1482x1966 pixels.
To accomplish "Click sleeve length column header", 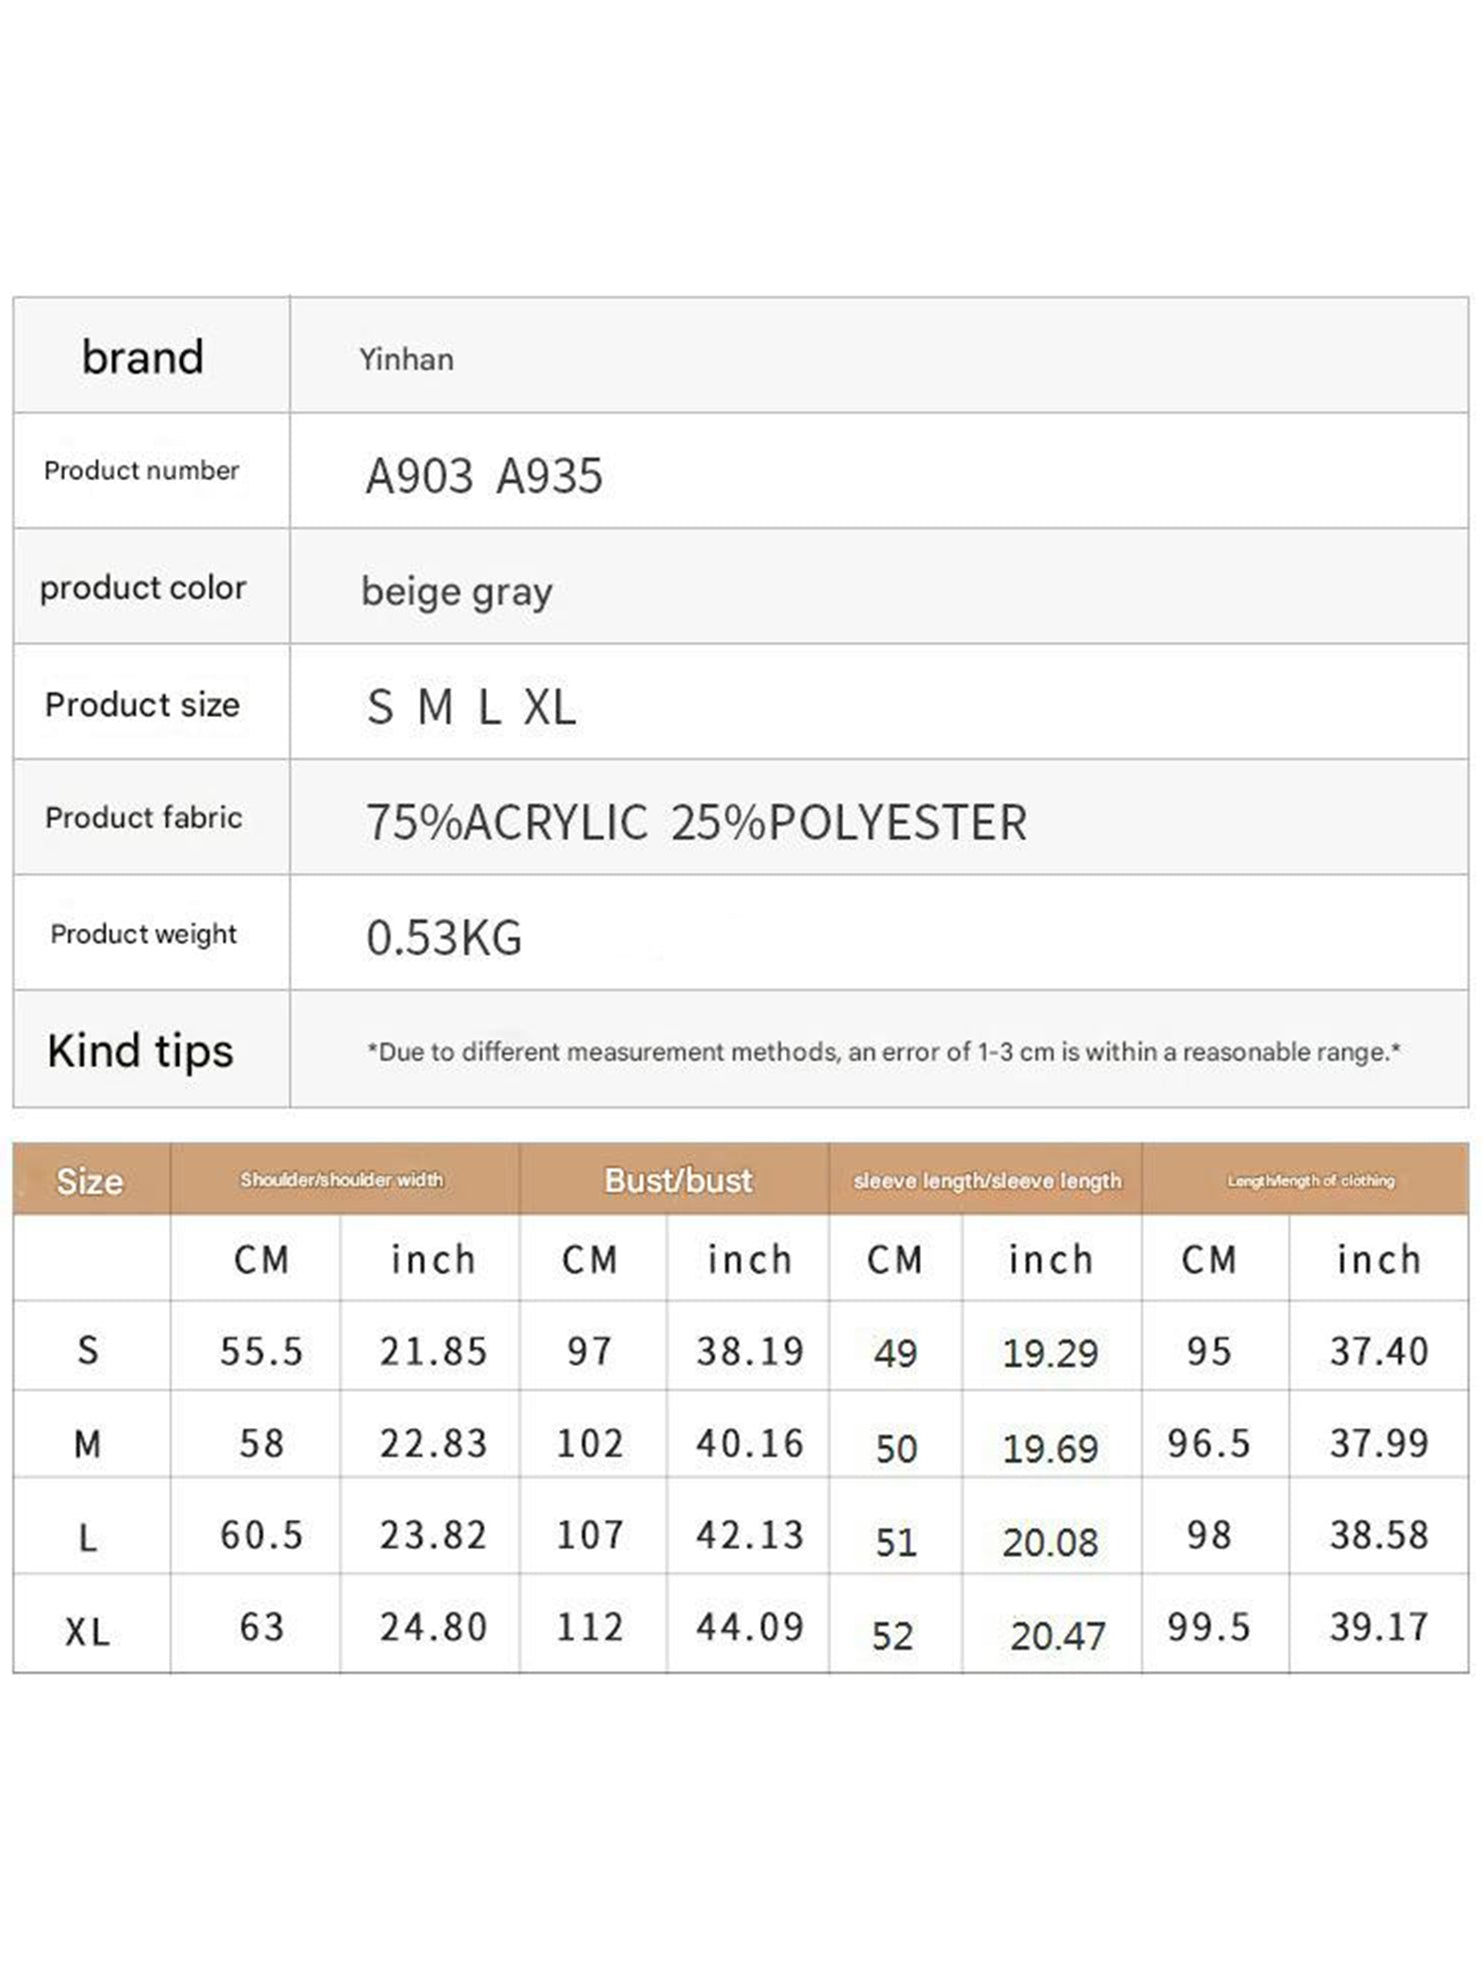I will [x=987, y=1181].
